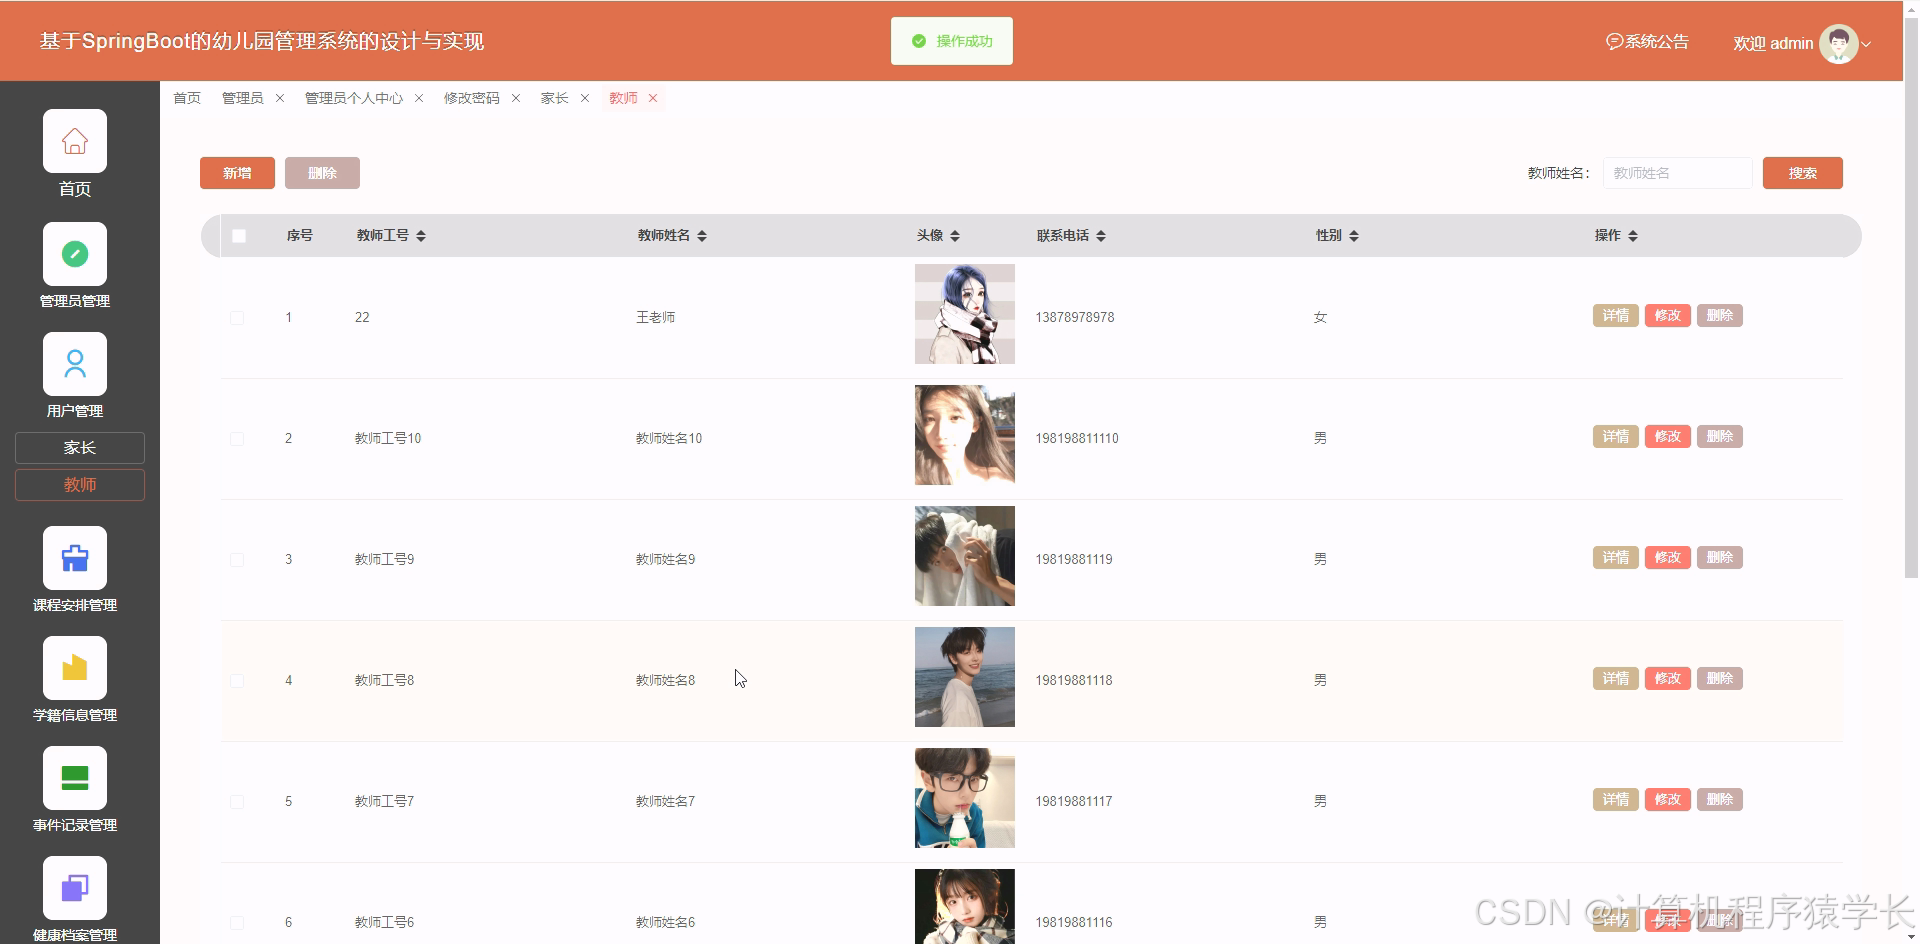Click the 新增 add button
Image resolution: width=1920 pixels, height=944 pixels.
(237, 173)
